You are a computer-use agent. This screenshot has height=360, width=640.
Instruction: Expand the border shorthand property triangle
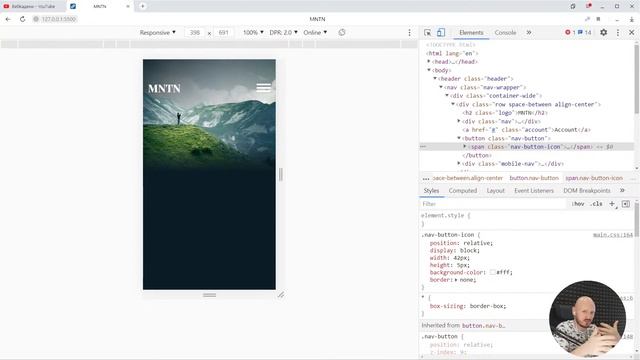coord(456,280)
